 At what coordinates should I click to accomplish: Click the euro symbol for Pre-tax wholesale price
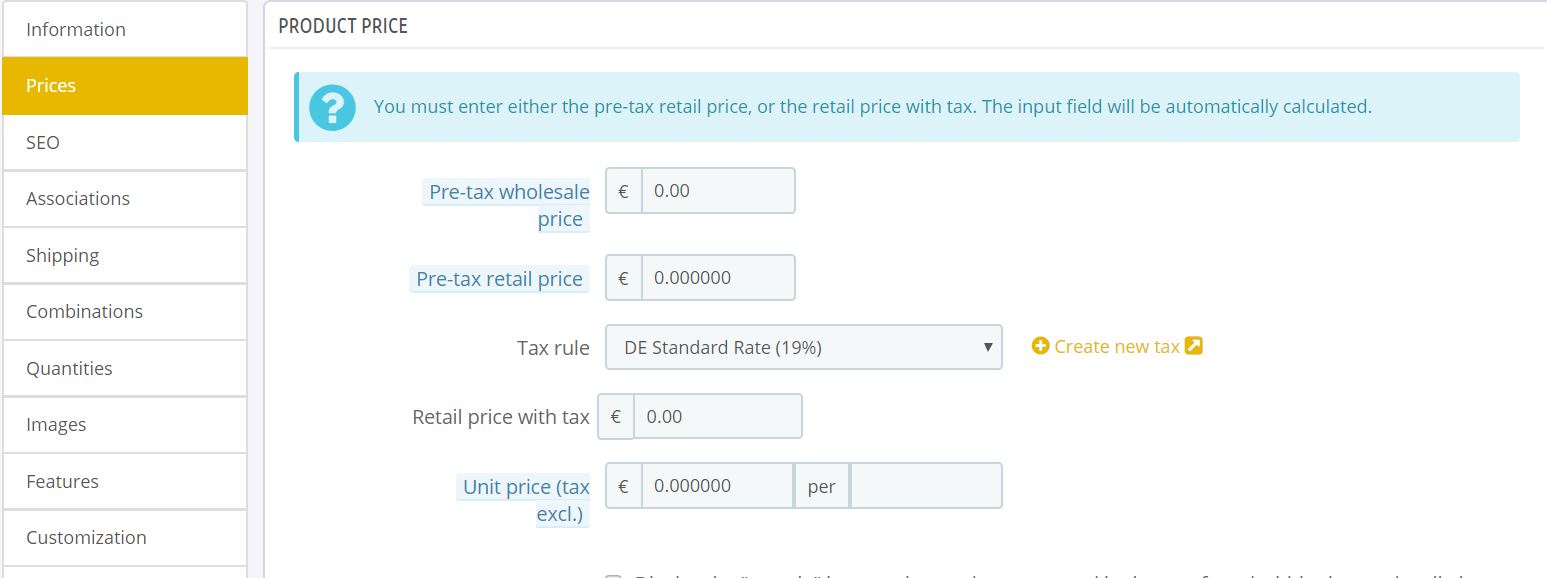click(624, 190)
